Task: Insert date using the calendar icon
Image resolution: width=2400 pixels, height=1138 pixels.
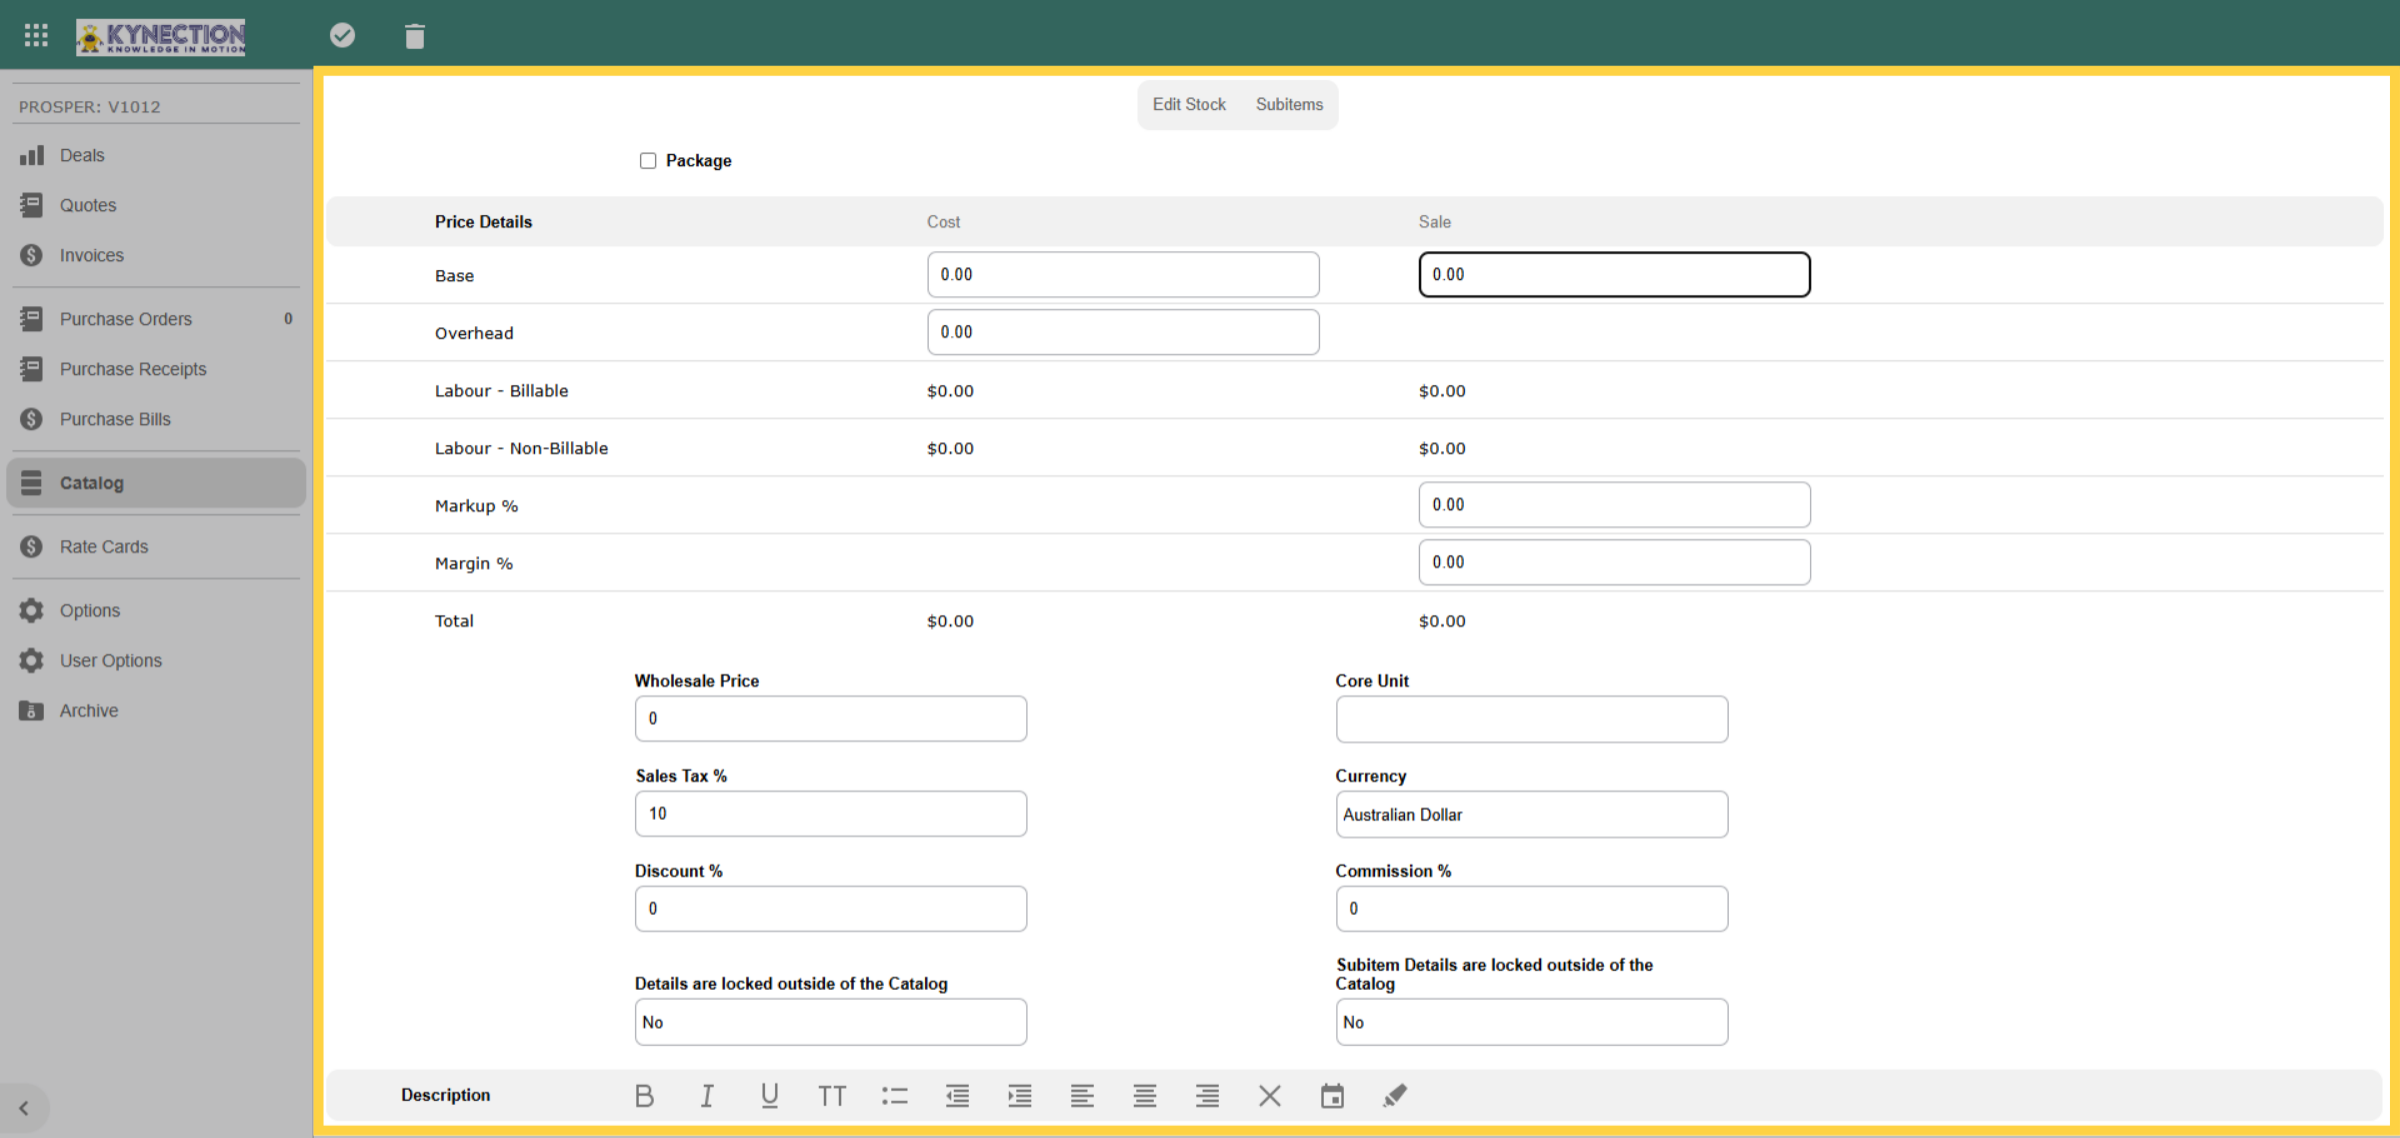Action: (1332, 1096)
